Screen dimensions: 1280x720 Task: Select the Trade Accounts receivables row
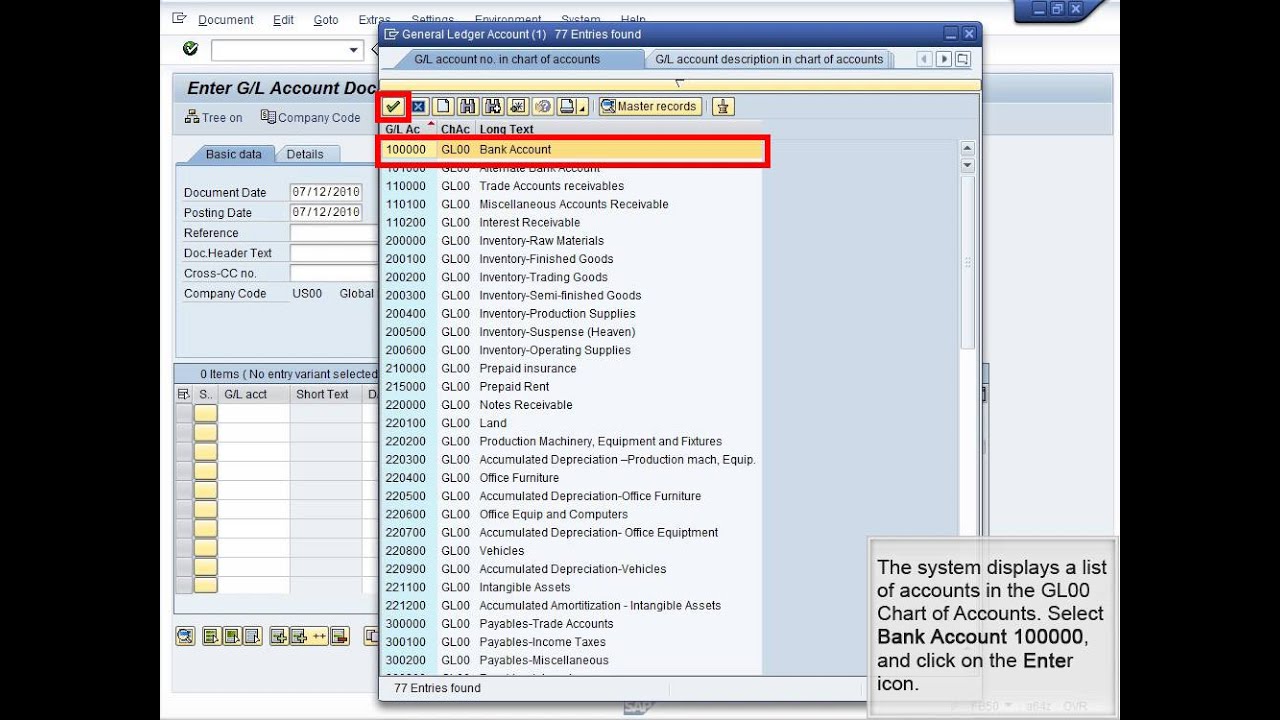point(571,186)
